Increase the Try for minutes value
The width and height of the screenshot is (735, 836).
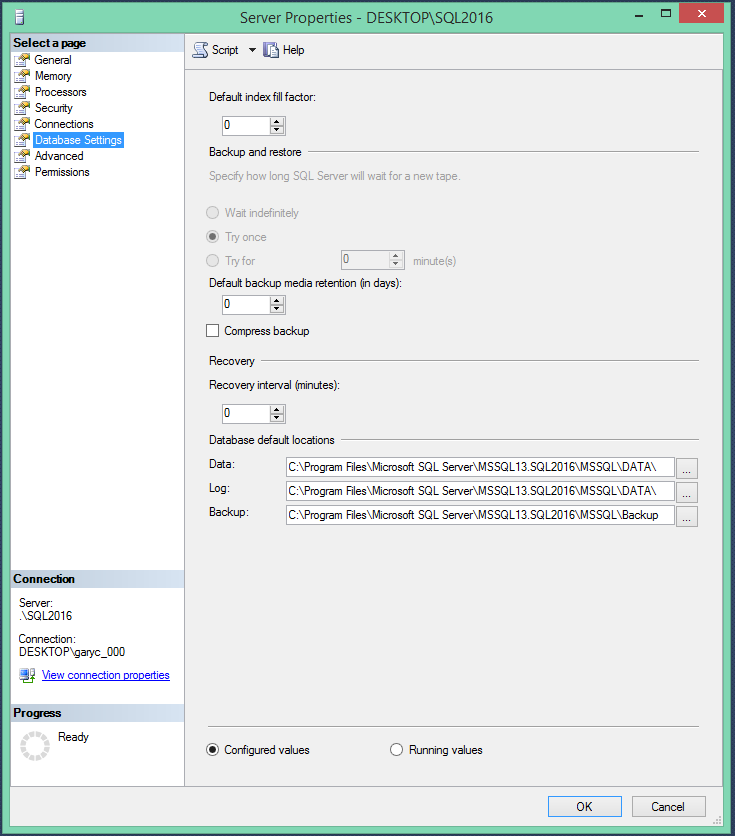(395, 256)
